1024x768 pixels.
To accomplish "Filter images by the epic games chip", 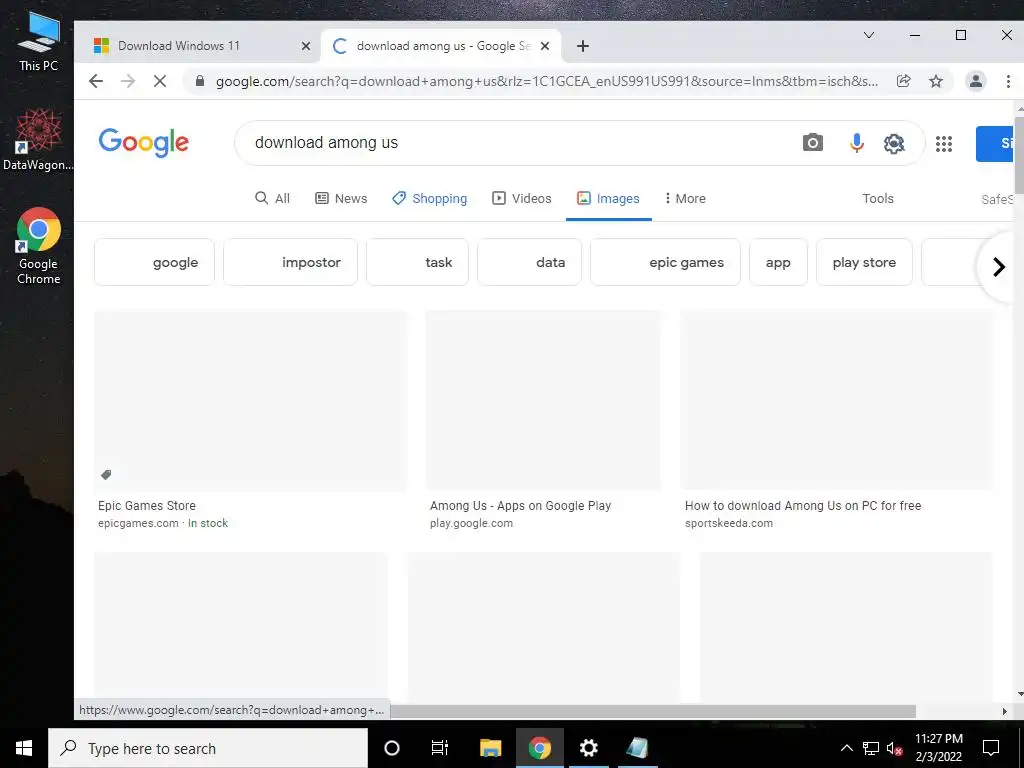I will (x=665, y=262).
